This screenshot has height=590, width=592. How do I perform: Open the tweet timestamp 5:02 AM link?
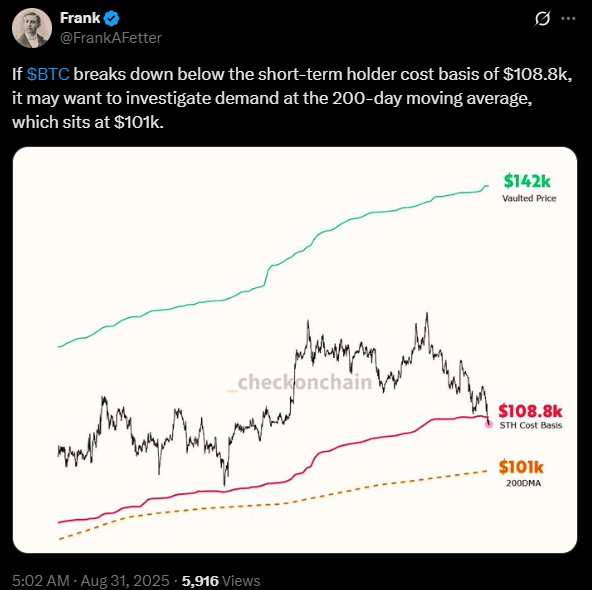point(41,581)
